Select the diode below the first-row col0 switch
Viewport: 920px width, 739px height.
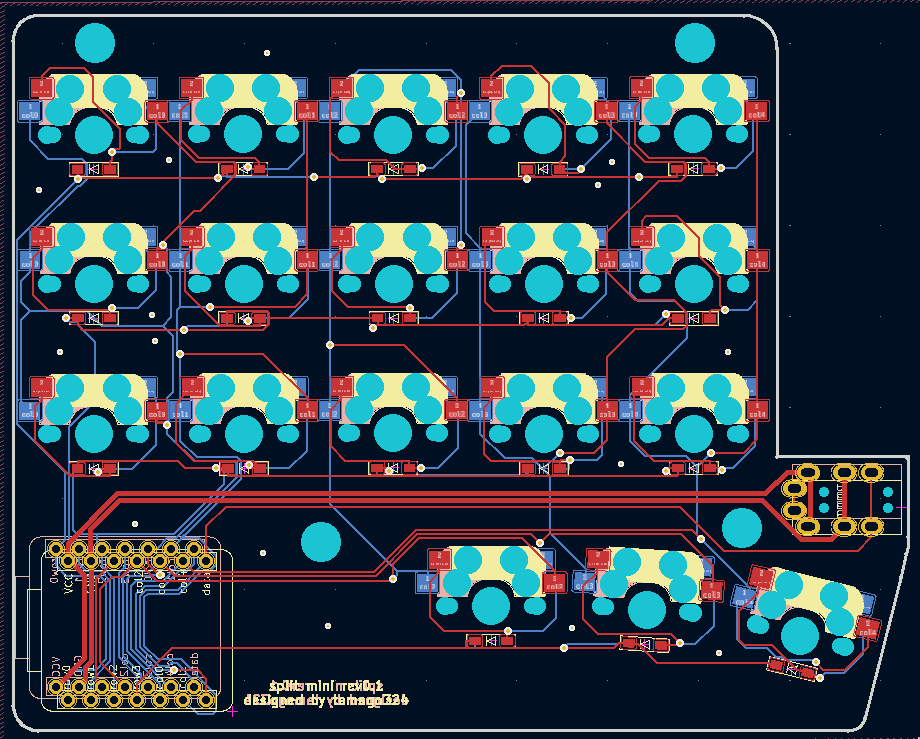click(94, 170)
